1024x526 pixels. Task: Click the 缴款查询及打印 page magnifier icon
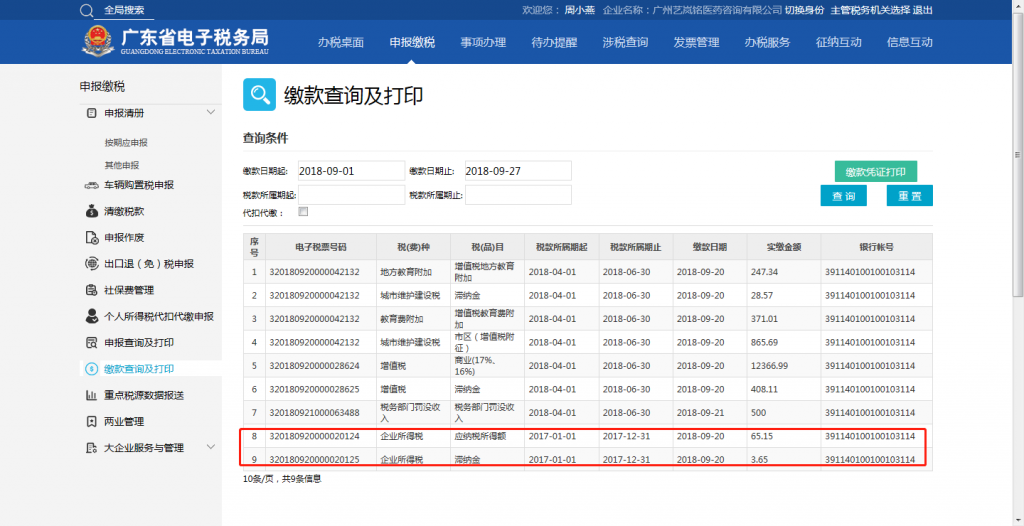coord(259,95)
